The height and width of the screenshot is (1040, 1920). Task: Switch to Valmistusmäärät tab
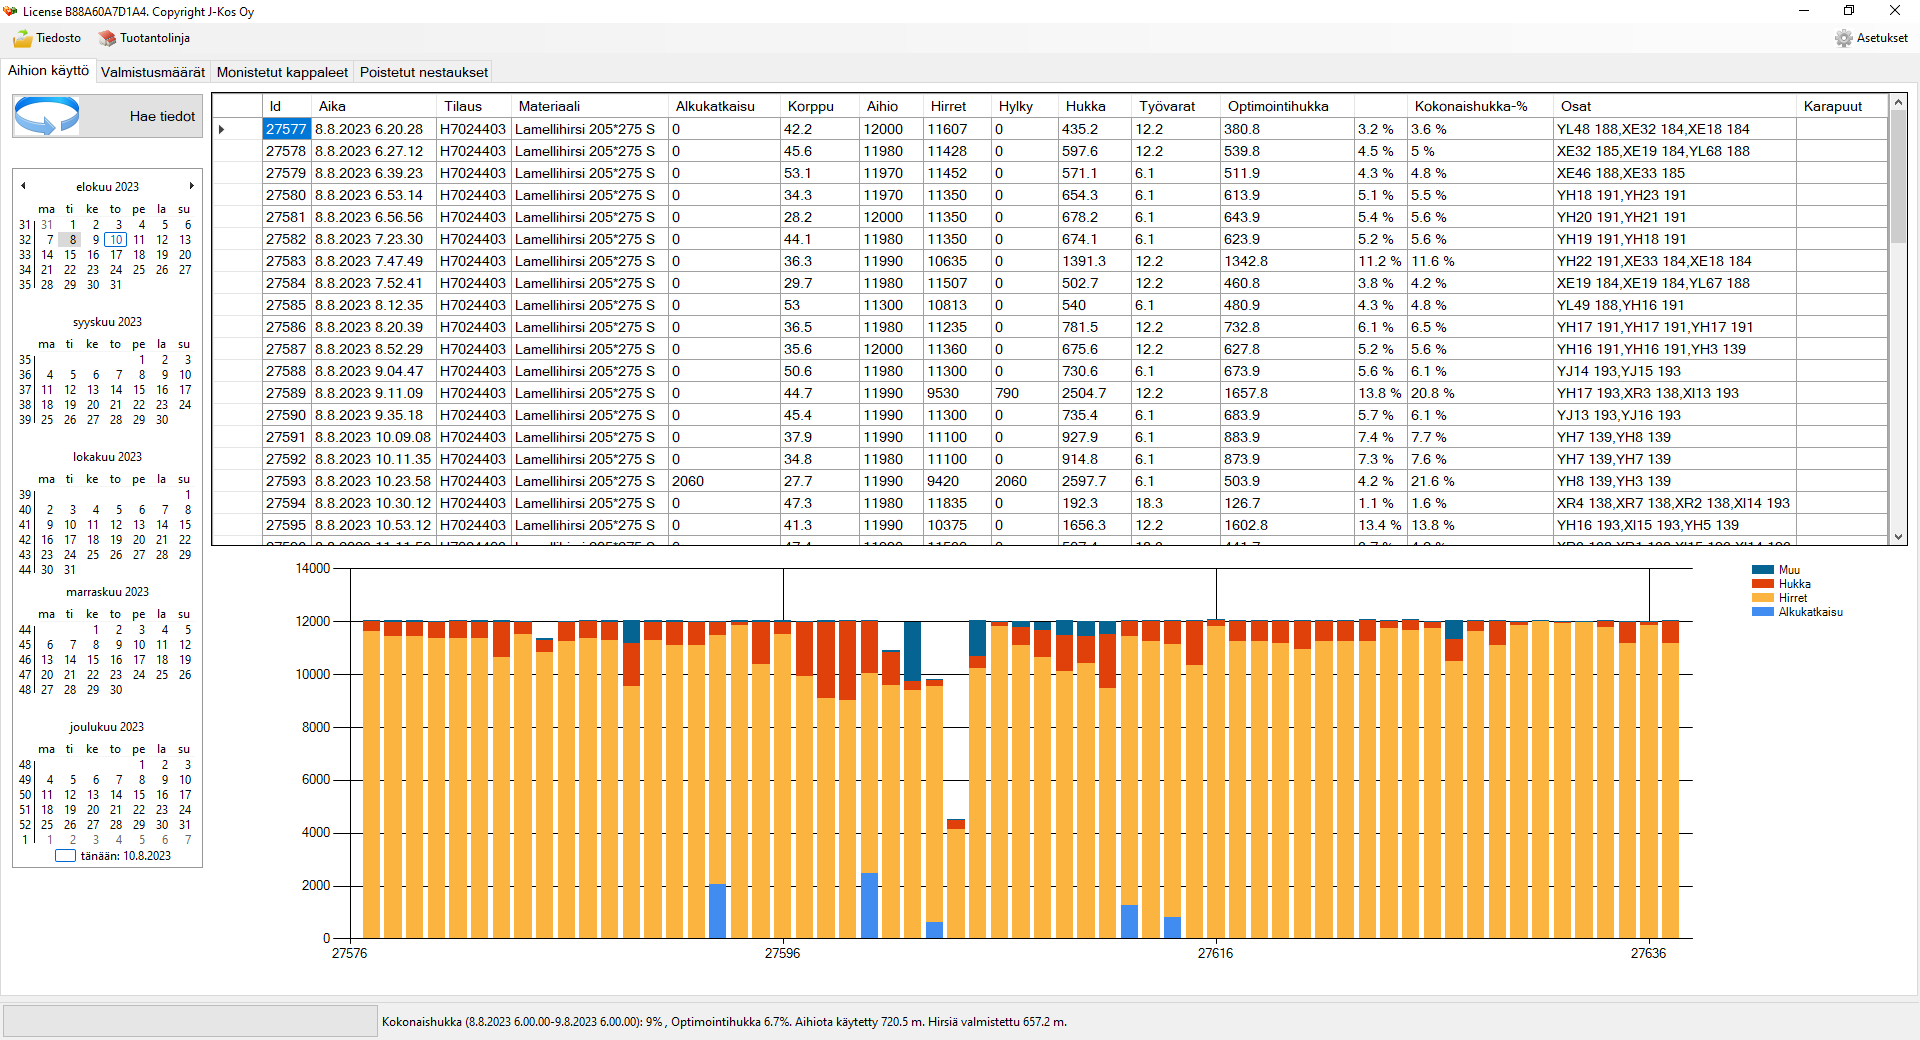[x=153, y=72]
